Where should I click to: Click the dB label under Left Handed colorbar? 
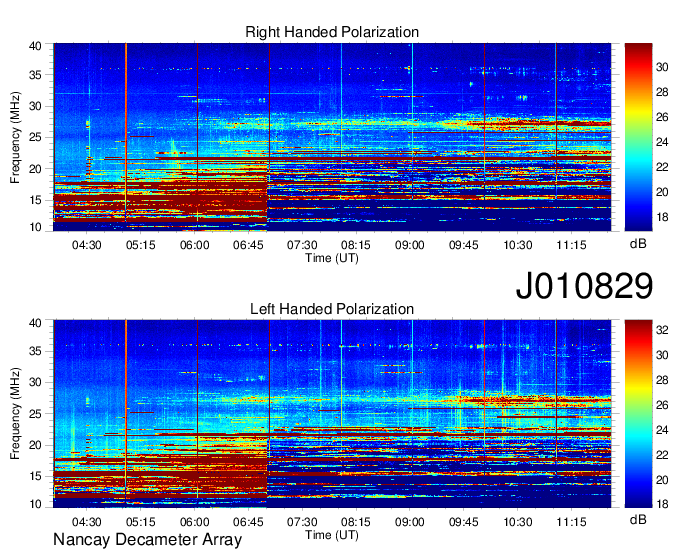tap(638, 519)
